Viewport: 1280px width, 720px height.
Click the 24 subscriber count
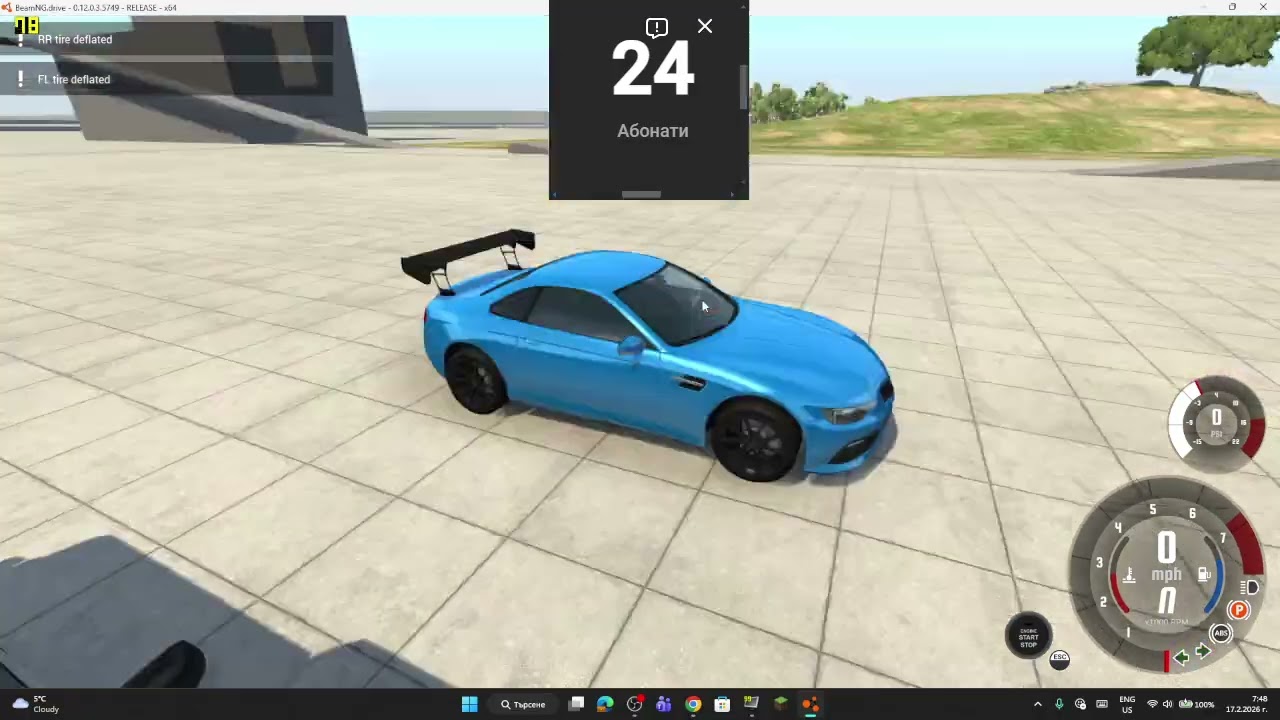pyautogui.click(x=652, y=70)
